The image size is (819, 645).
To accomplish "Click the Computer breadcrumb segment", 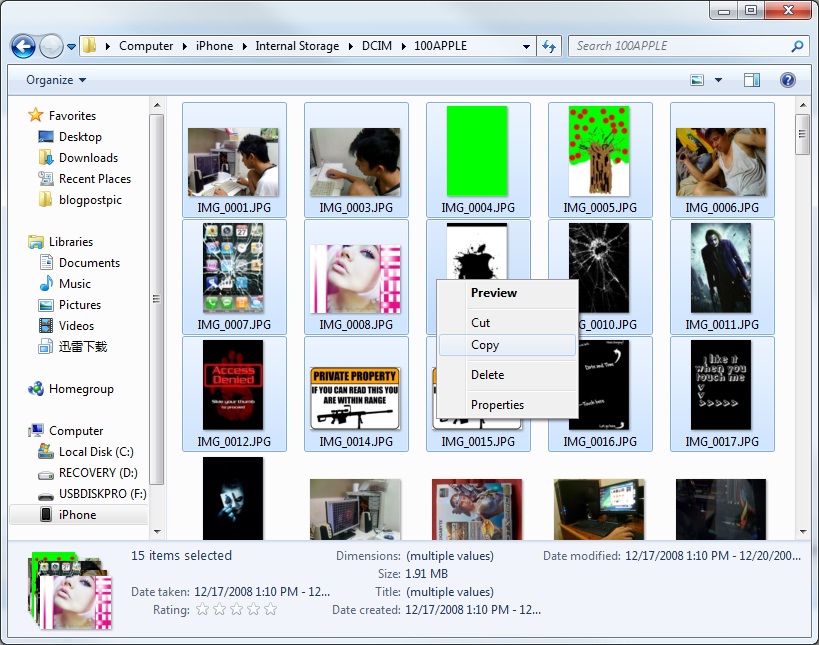I will click(x=146, y=46).
